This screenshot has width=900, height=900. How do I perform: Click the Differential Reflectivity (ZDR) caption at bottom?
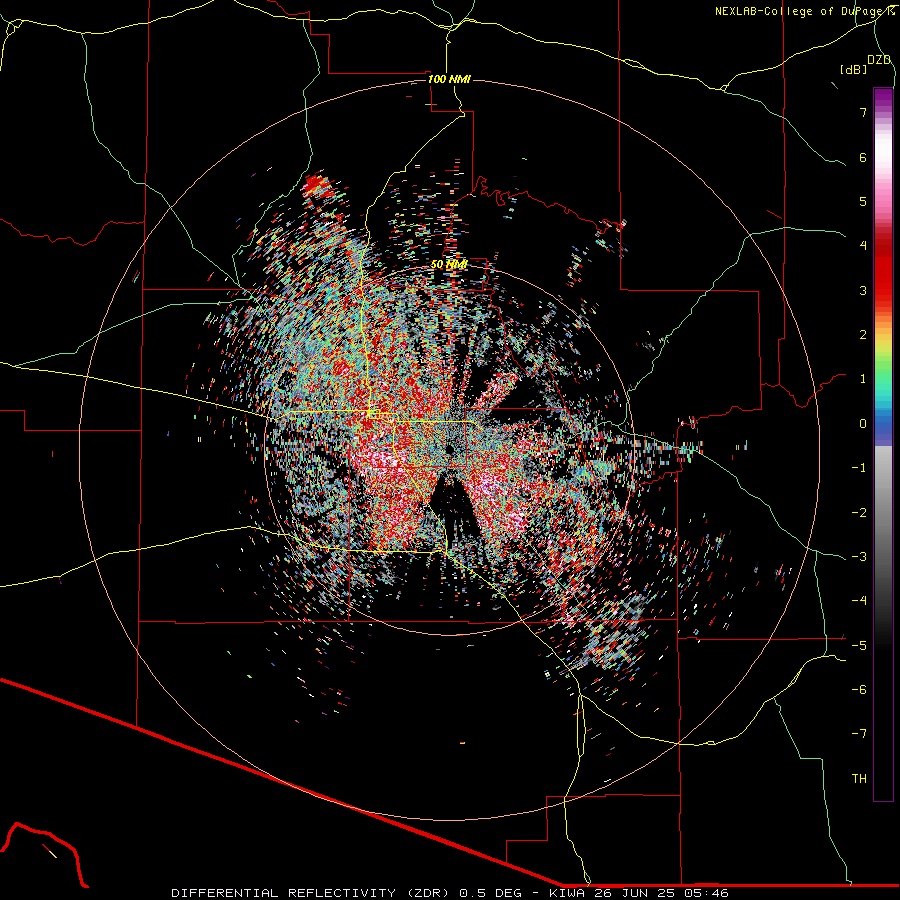click(x=450, y=893)
